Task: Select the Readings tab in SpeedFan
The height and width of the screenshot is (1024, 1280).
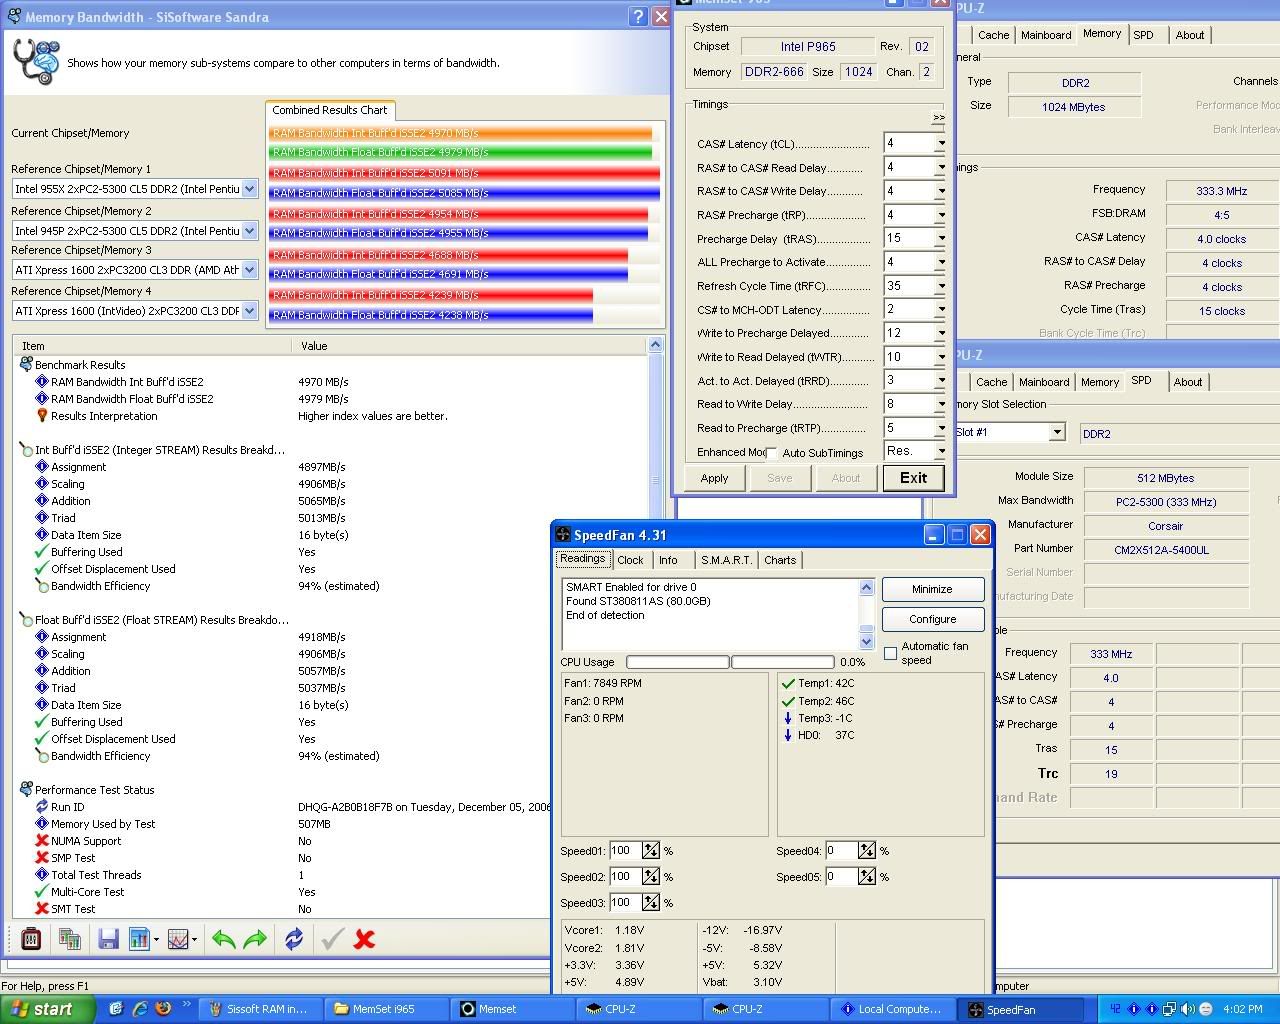Action: click(x=583, y=559)
